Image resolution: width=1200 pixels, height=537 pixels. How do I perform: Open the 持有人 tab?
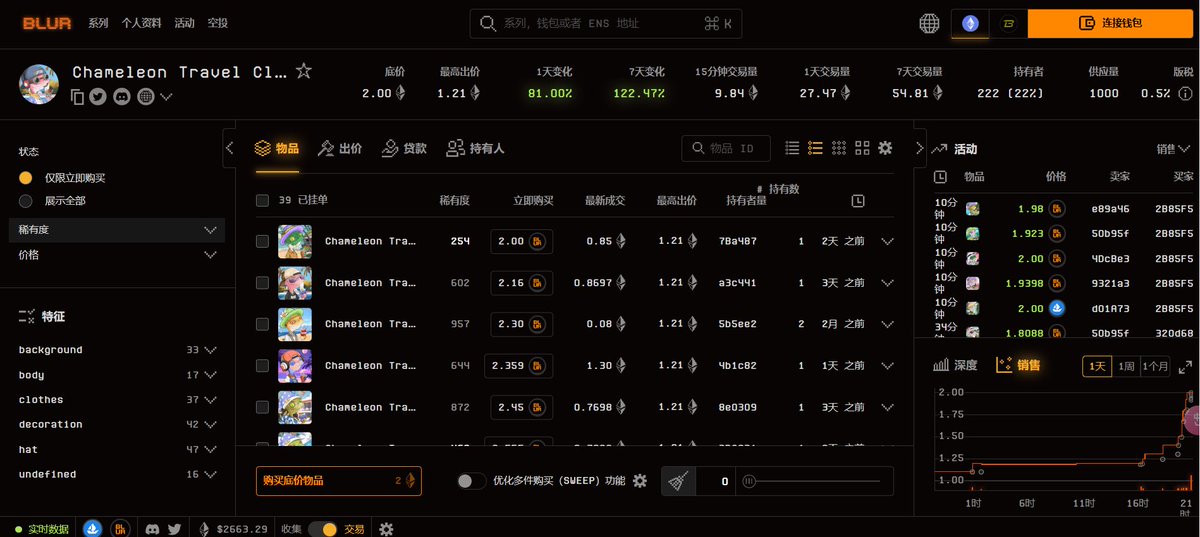475,148
